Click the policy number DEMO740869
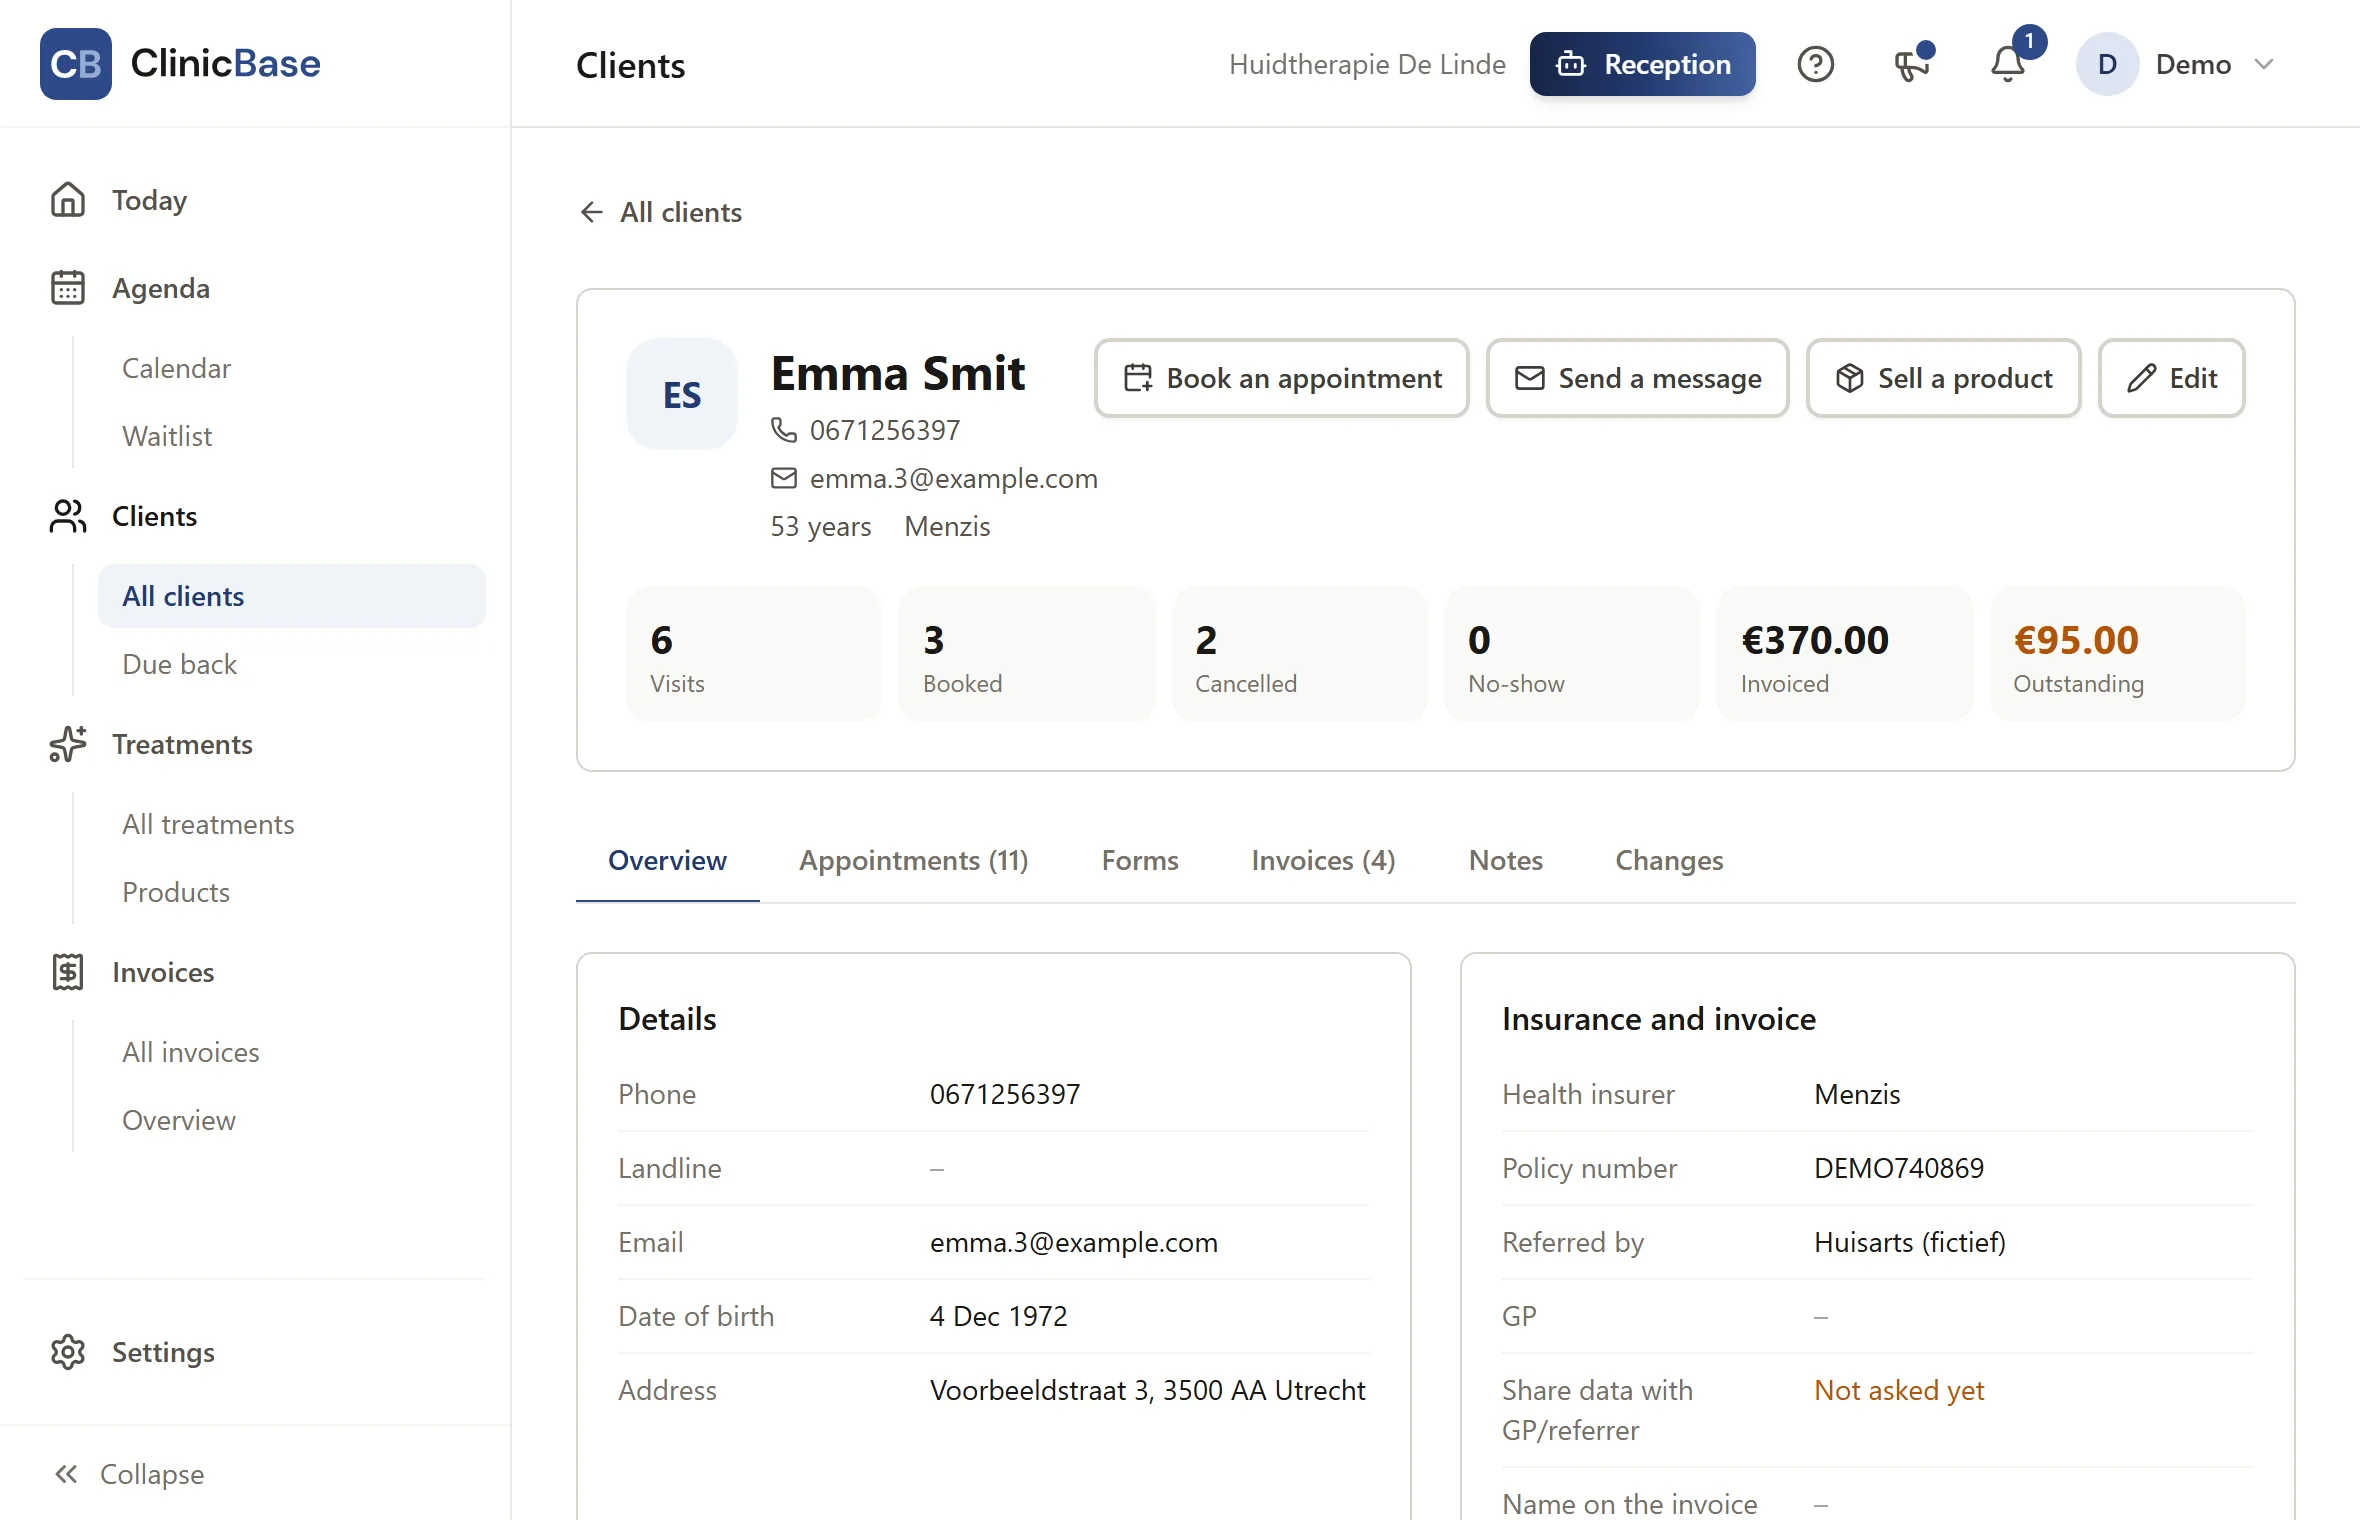This screenshot has height=1520, width=2360. pos(1899,1168)
